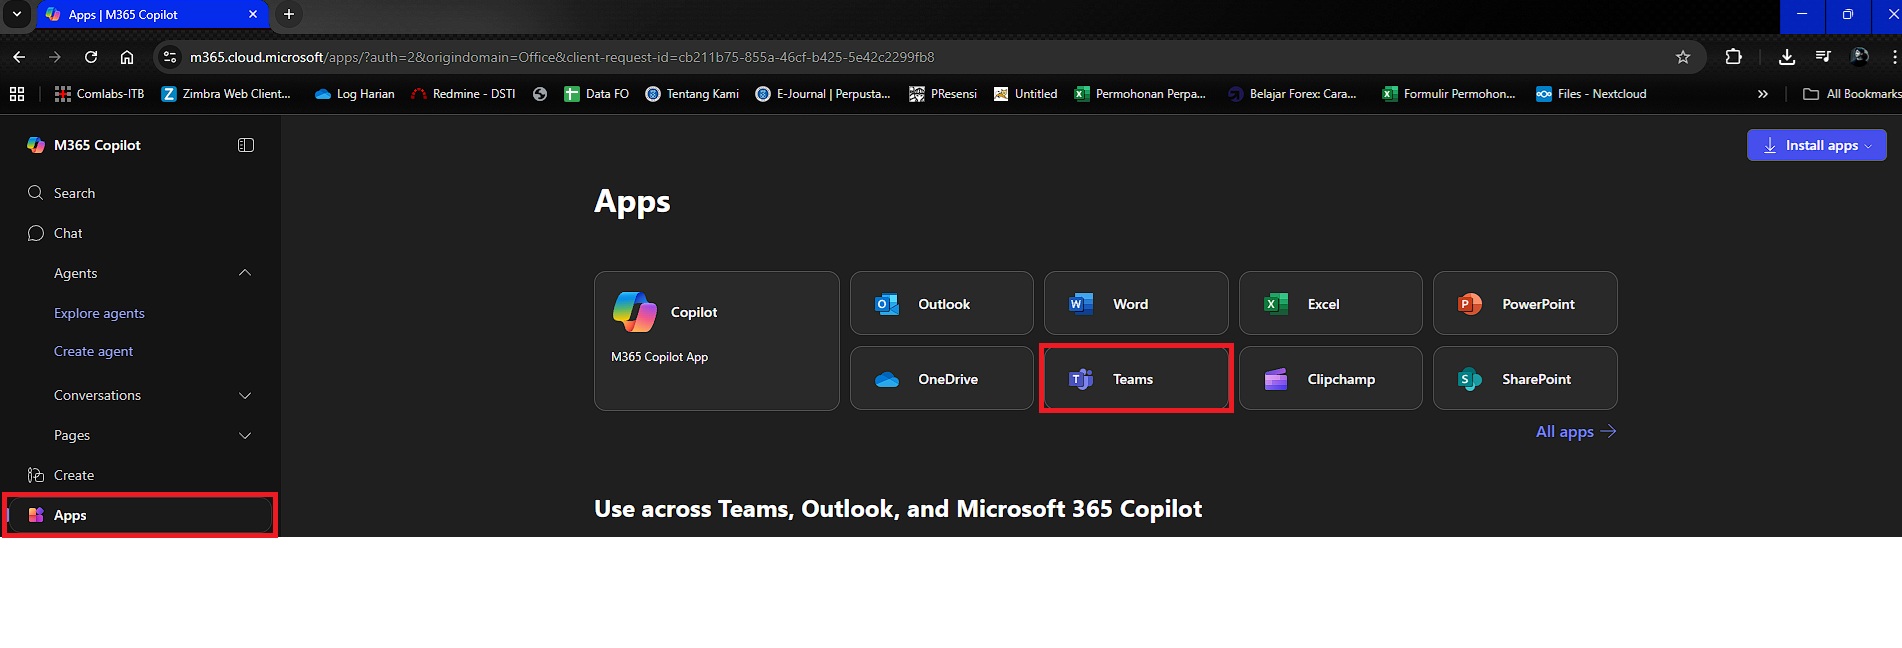
Task: Open the Copilot M365 app card
Action: (716, 341)
